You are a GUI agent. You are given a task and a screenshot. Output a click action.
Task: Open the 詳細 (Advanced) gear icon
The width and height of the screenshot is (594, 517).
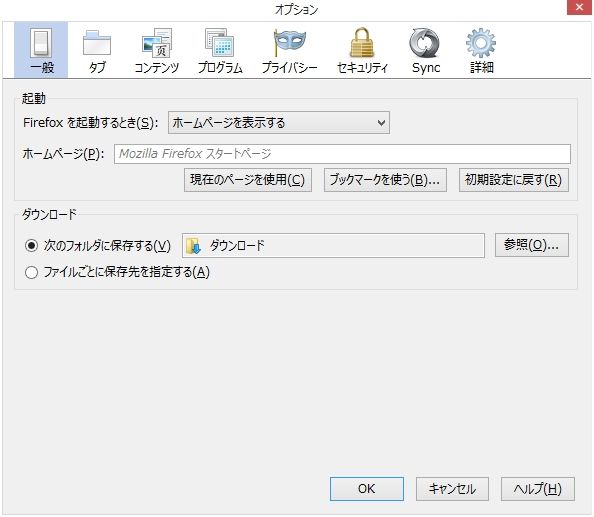click(x=481, y=43)
